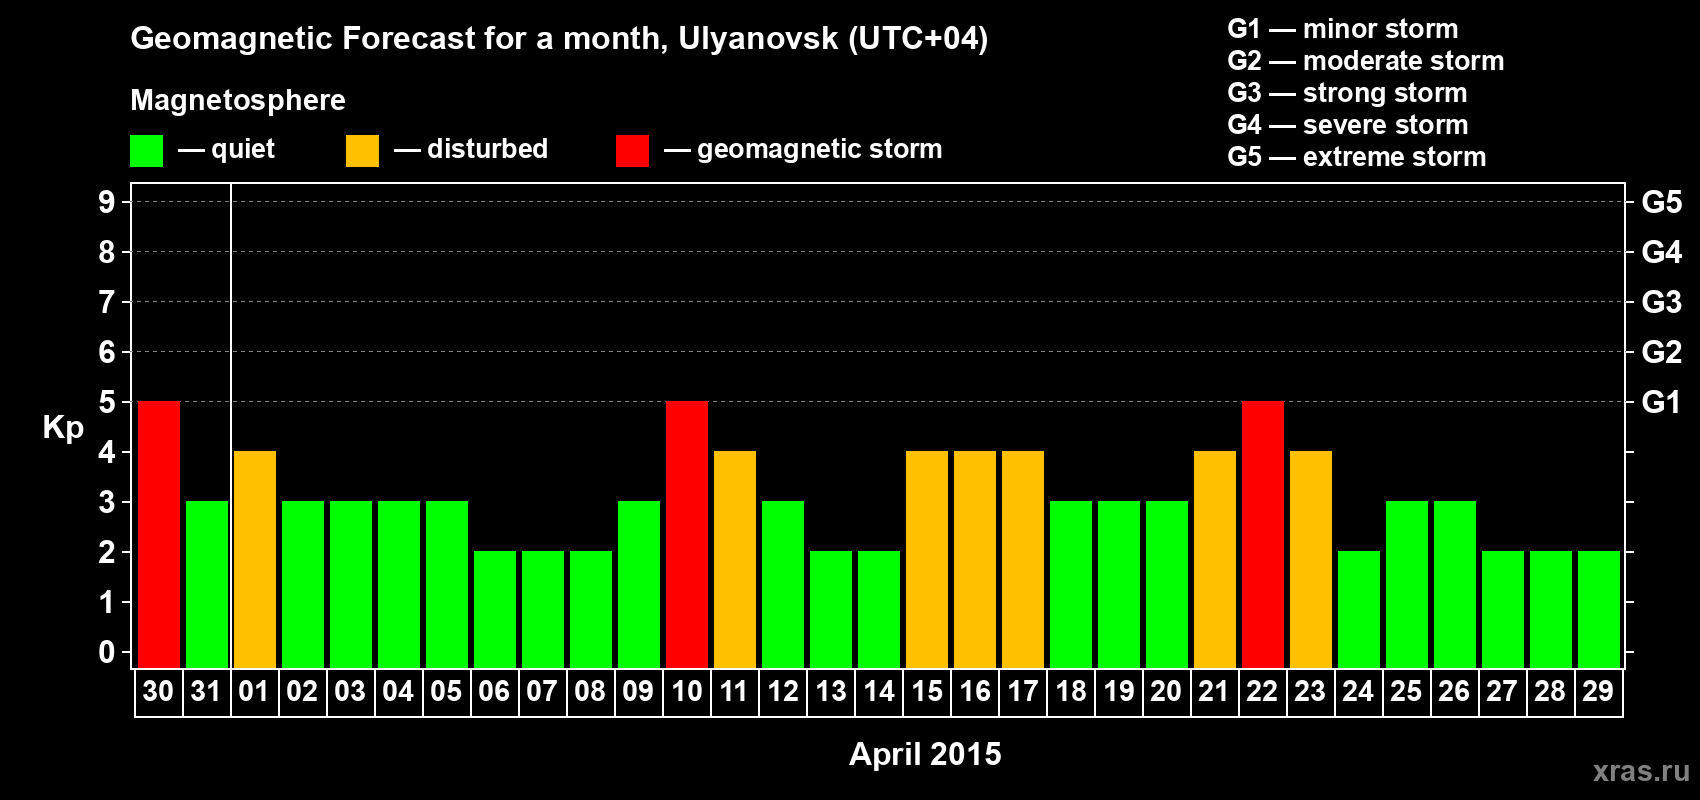The height and width of the screenshot is (800, 1700).
Task: Click the G1 label on right axis
Action: click(1662, 402)
